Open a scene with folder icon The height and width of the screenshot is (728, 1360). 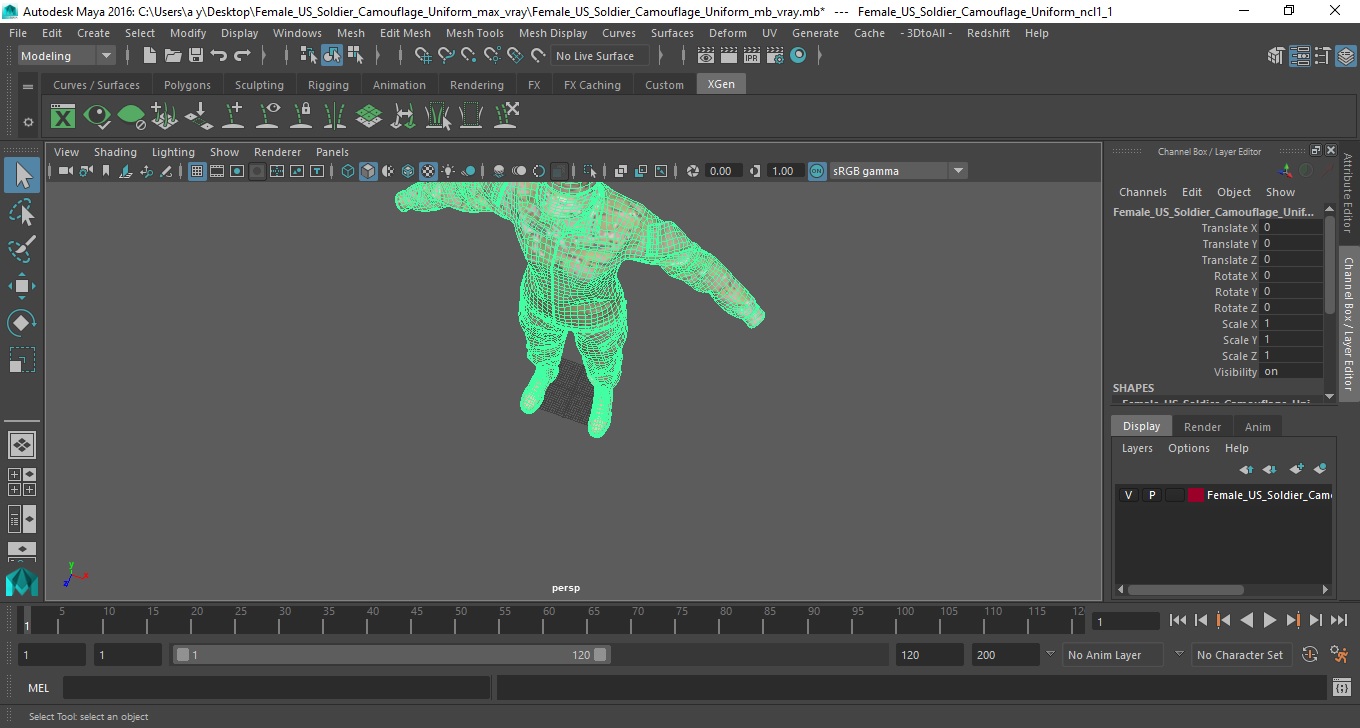[173, 56]
